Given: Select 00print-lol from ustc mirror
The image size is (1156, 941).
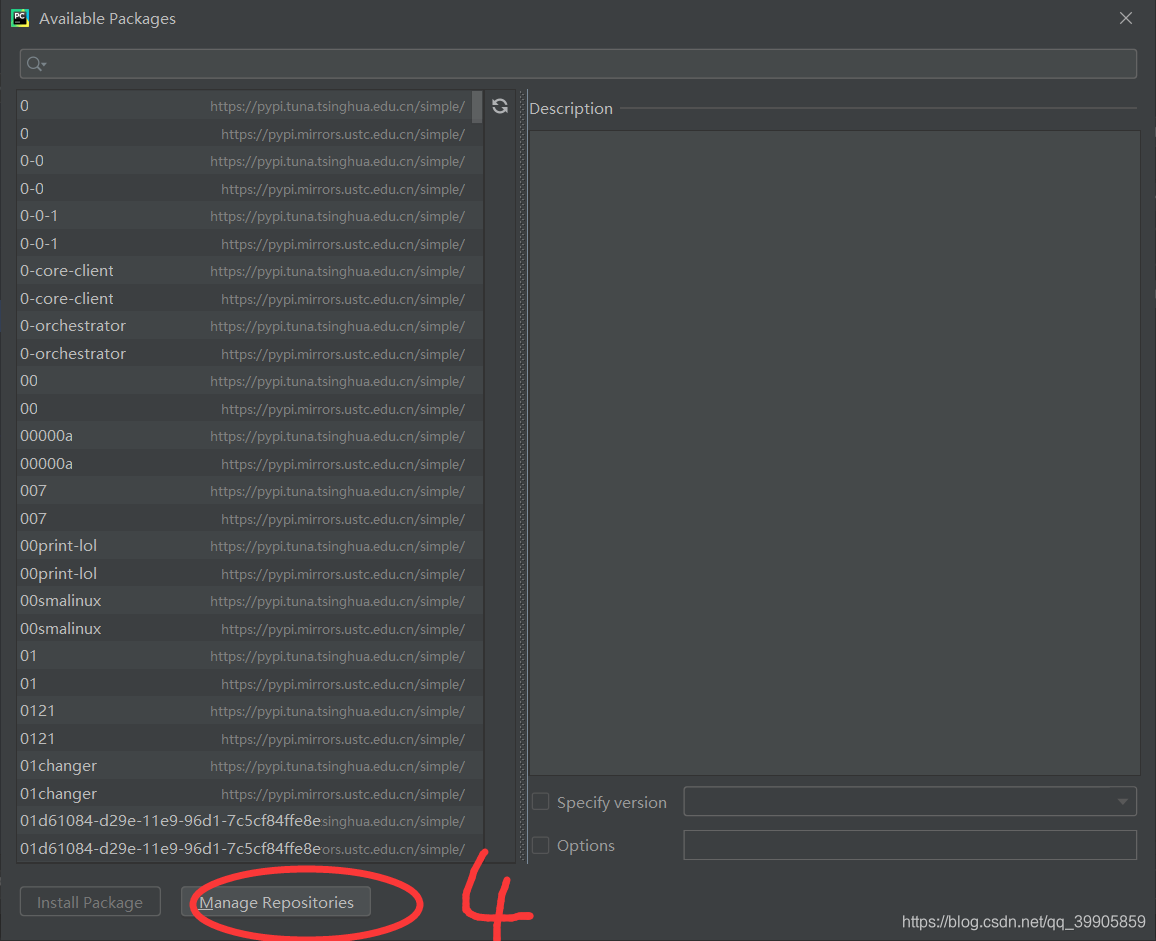Looking at the screenshot, I should (x=250, y=573).
